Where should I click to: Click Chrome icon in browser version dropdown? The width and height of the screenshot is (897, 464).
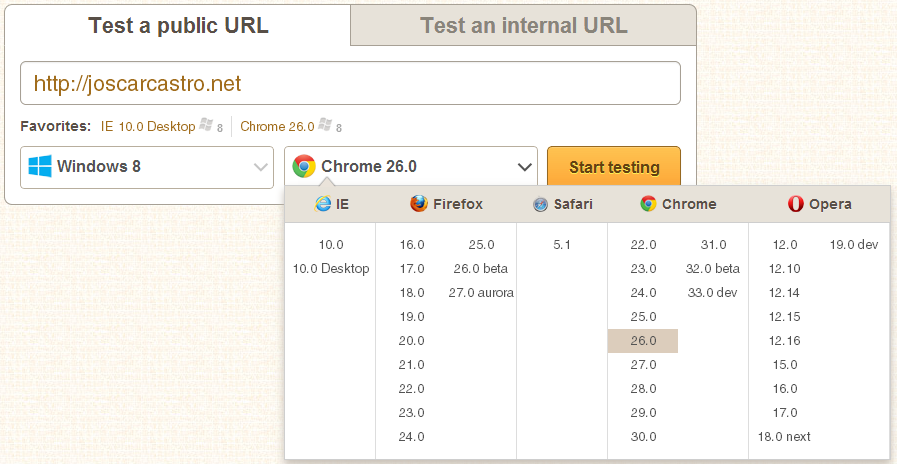point(304,167)
